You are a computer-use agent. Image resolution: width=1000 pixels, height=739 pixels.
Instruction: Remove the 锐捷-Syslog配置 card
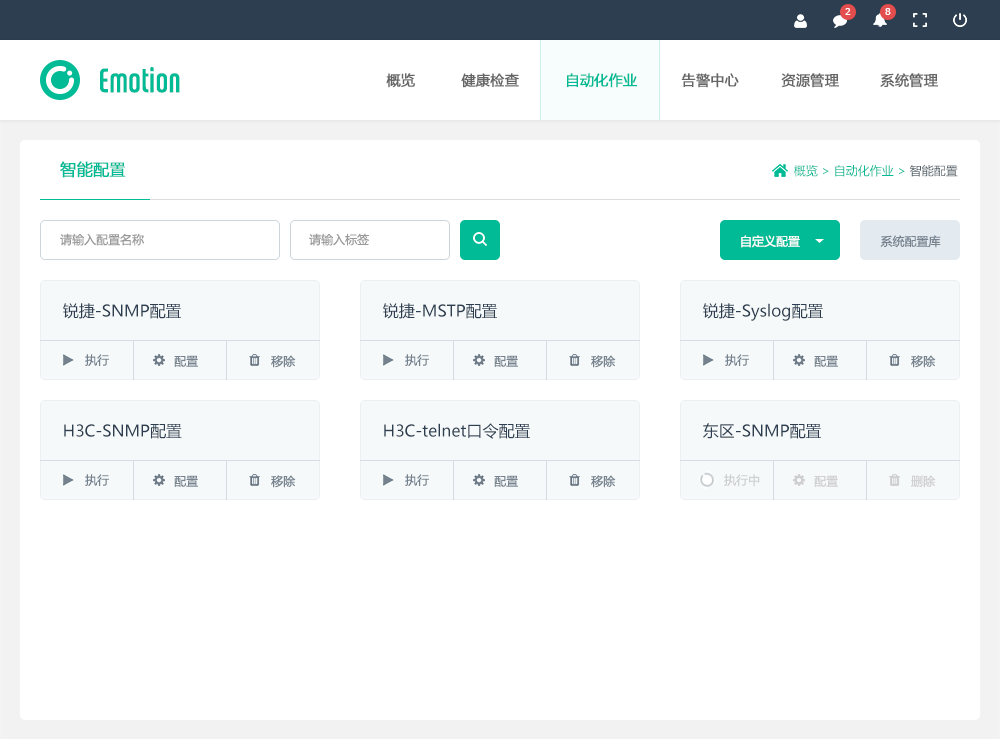[912, 361]
